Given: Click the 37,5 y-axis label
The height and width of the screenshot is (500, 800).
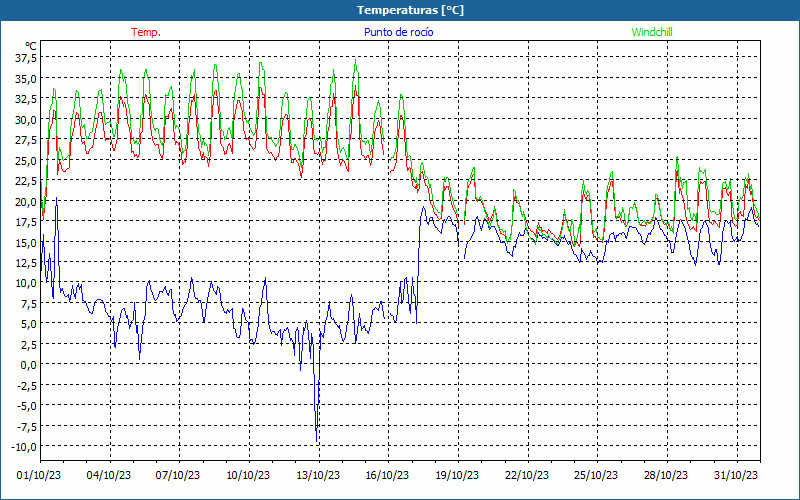Looking at the screenshot, I should tap(25, 58).
